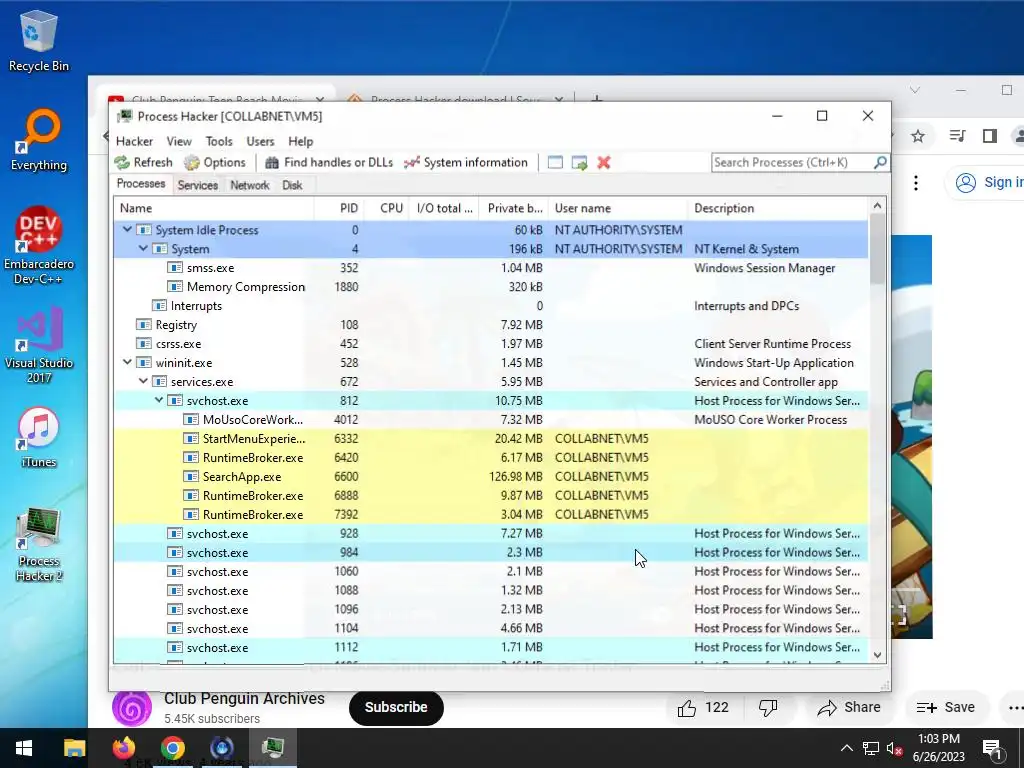Open the Windows Start menu
The height and width of the screenshot is (768, 1024).
pos(24,748)
